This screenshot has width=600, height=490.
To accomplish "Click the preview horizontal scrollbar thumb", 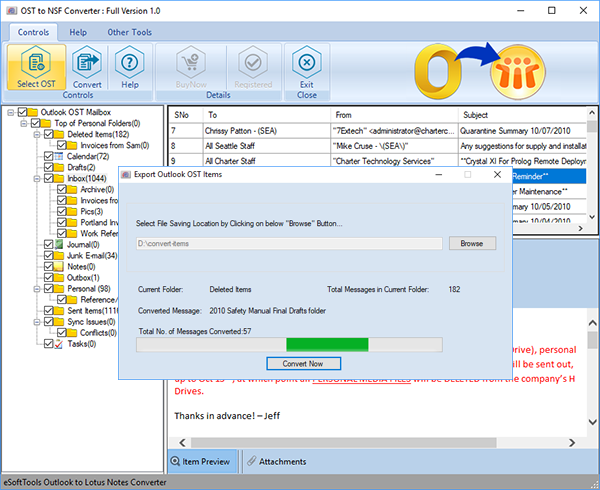I will tap(344, 443).
